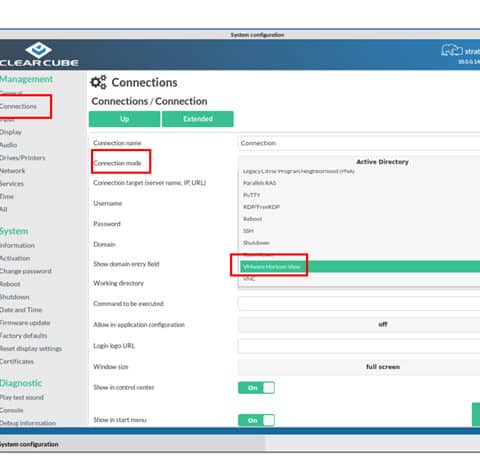Click the Management section heading

pos(26,79)
